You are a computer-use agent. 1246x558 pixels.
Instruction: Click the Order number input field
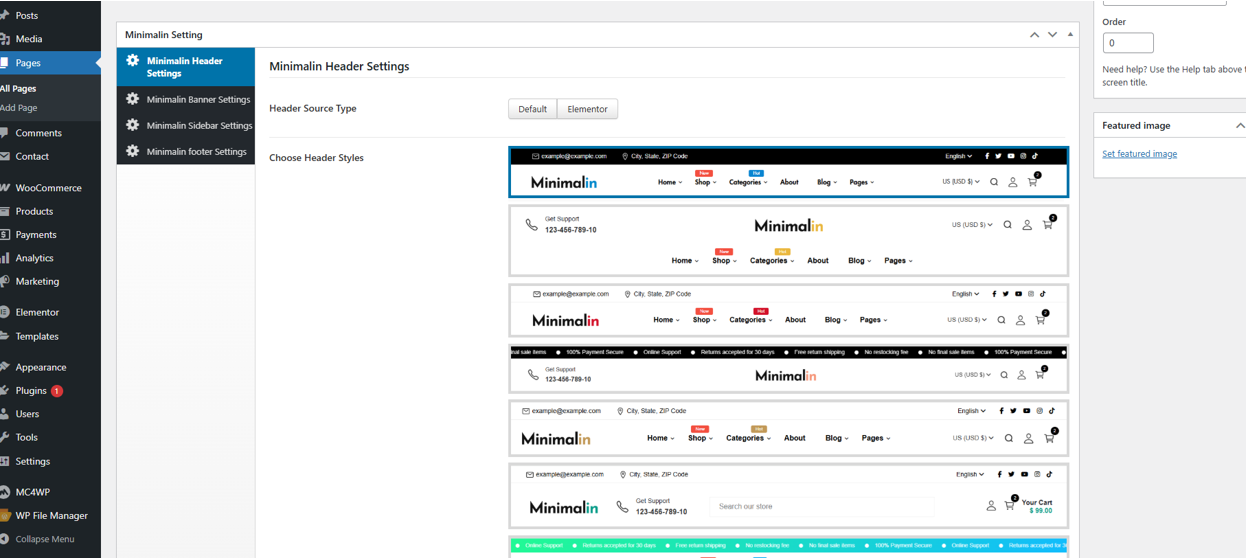click(1128, 43)
